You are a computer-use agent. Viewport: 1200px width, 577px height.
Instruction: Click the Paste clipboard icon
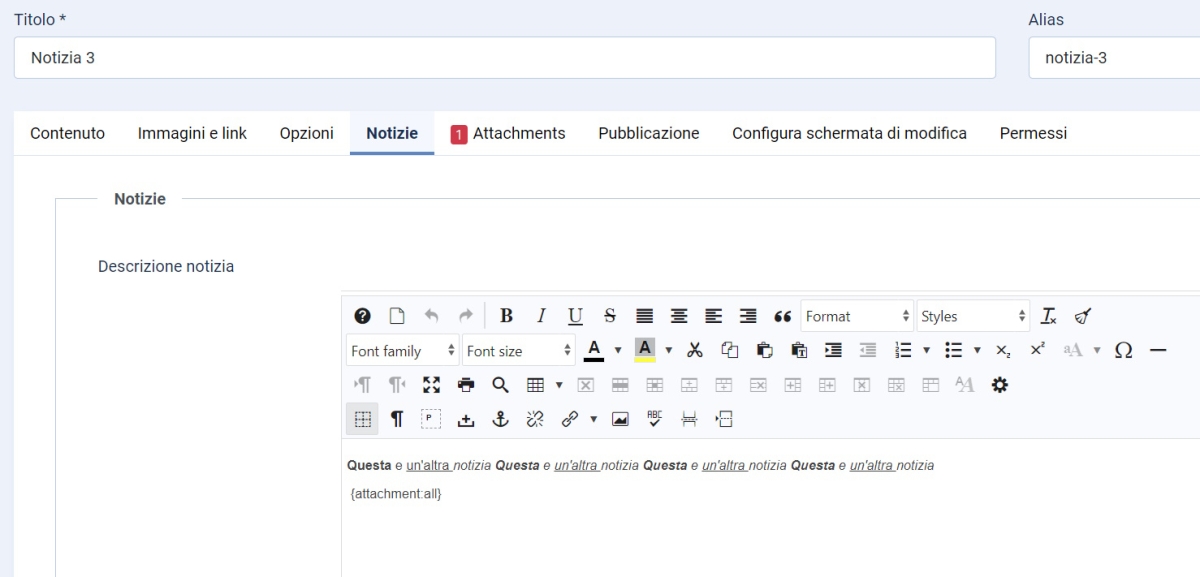765,350
